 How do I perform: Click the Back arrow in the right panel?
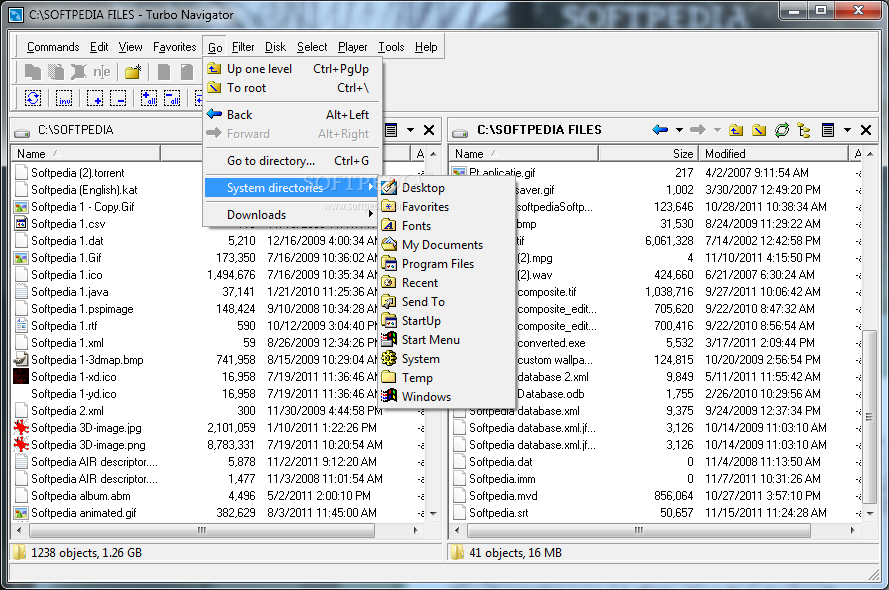660,130
